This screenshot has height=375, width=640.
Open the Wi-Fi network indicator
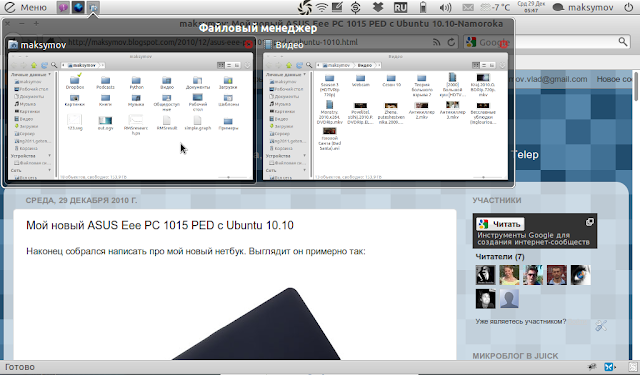[322, 7]
